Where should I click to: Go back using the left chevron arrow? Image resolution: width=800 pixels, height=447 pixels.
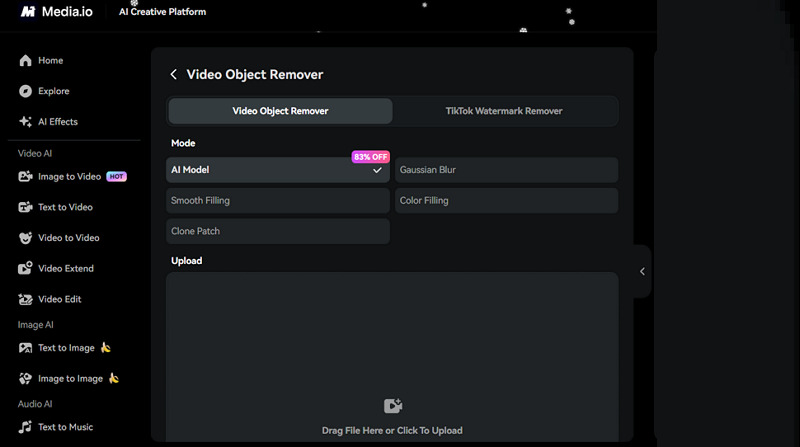pos(174,75)
